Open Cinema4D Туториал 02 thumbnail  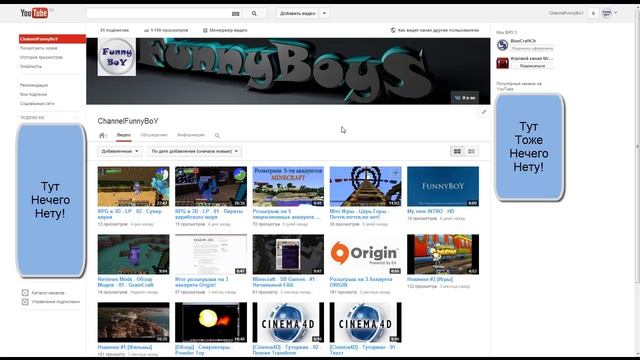288,322
